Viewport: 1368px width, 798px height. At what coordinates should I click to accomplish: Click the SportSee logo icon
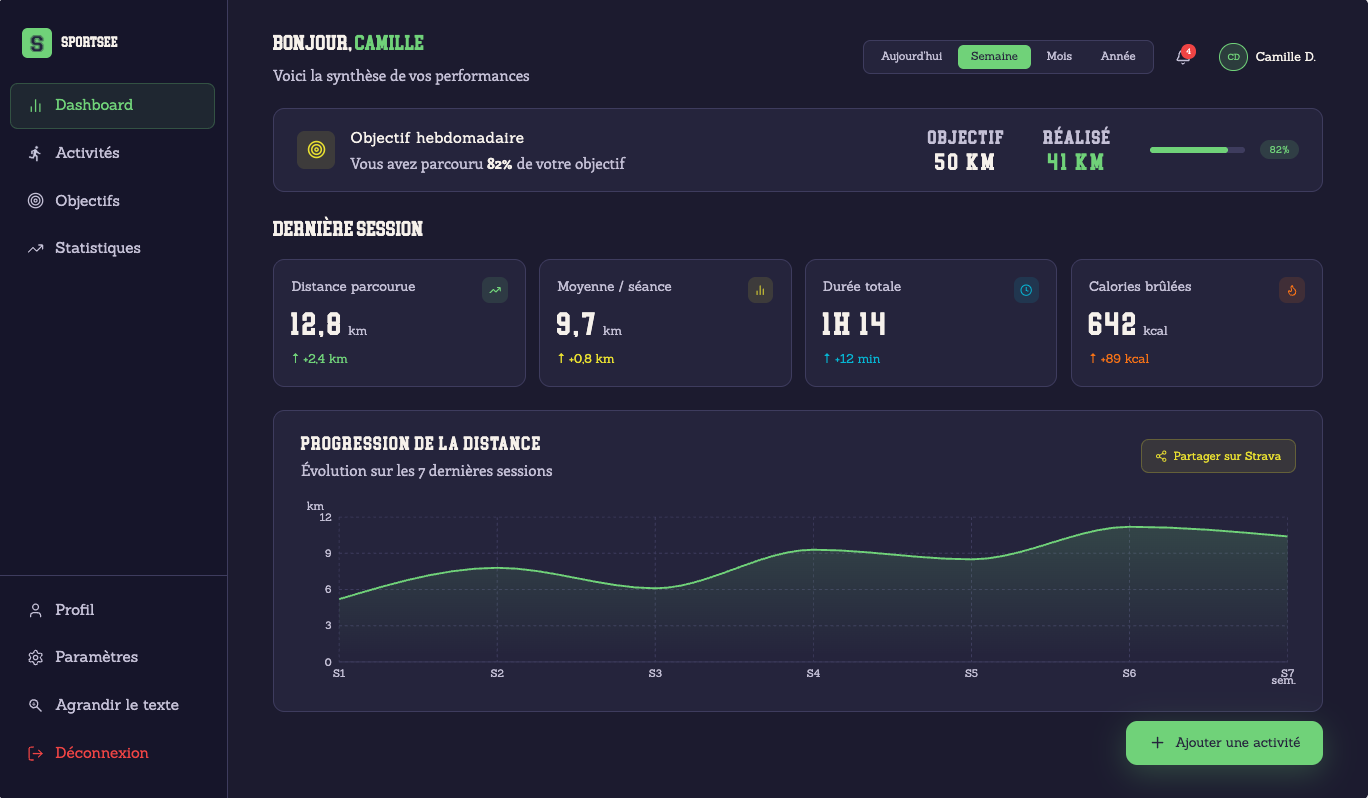(37, 43)
